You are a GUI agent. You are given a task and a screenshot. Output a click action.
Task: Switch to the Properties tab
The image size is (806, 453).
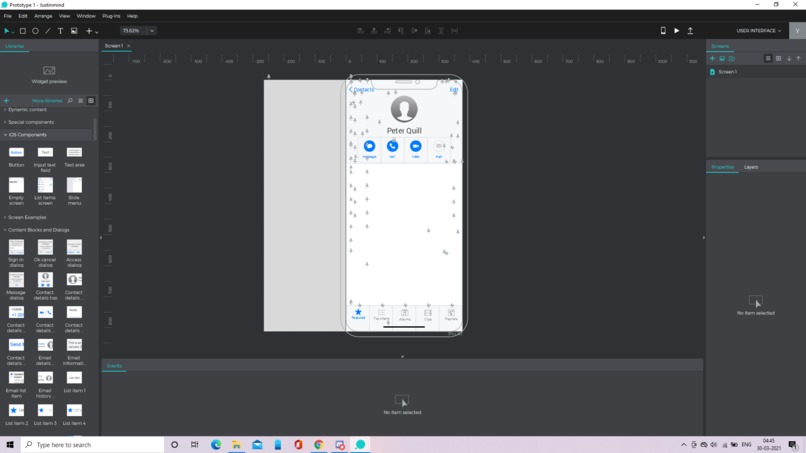point(722,167)
